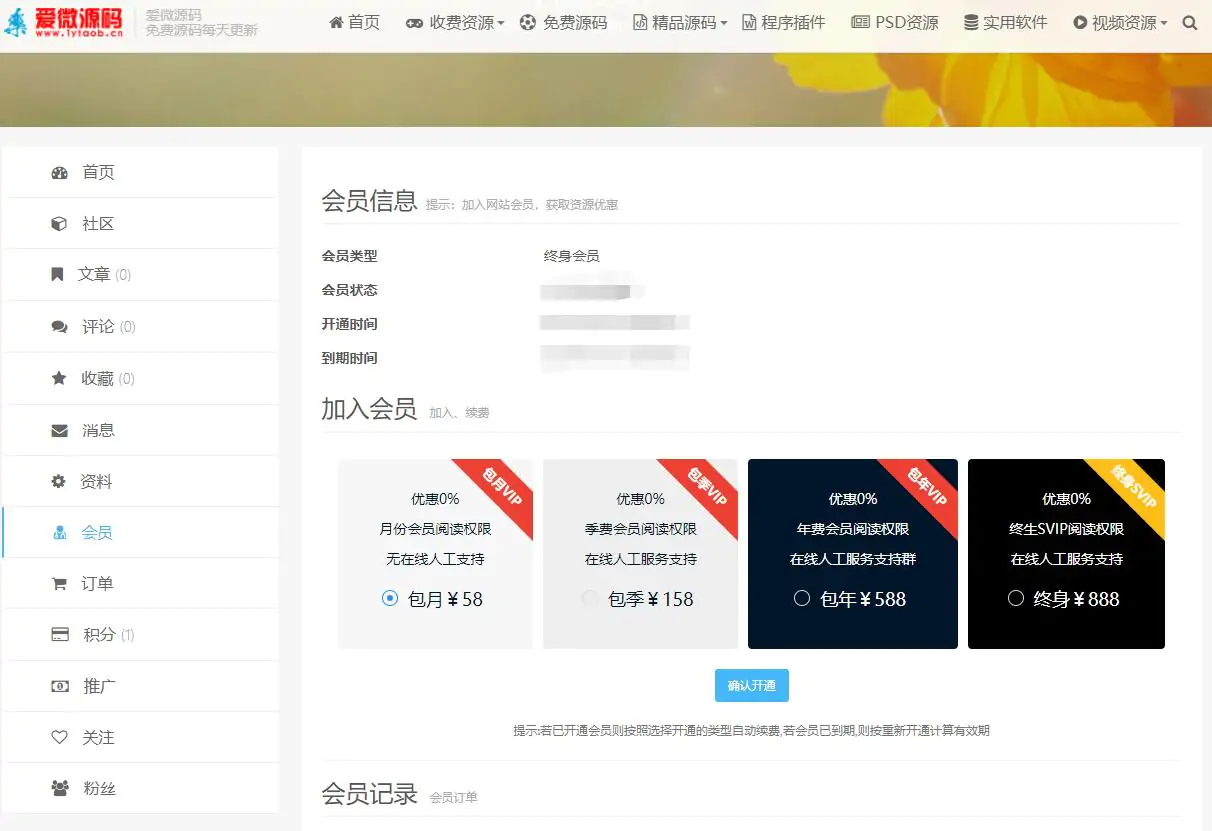Open the PSD资源 menu item
The image size is (1212, 831).
(894, 22)
